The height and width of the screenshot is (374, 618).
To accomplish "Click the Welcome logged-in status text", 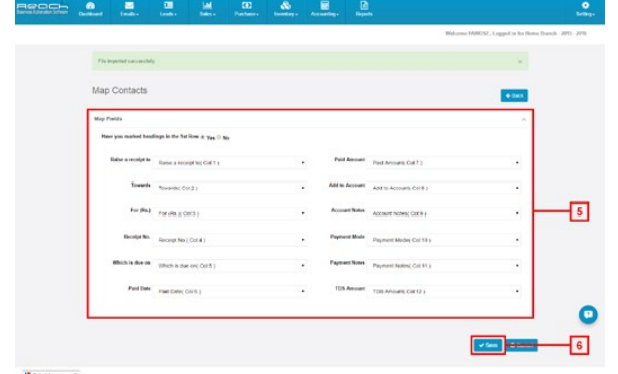I will pos(516,33).
